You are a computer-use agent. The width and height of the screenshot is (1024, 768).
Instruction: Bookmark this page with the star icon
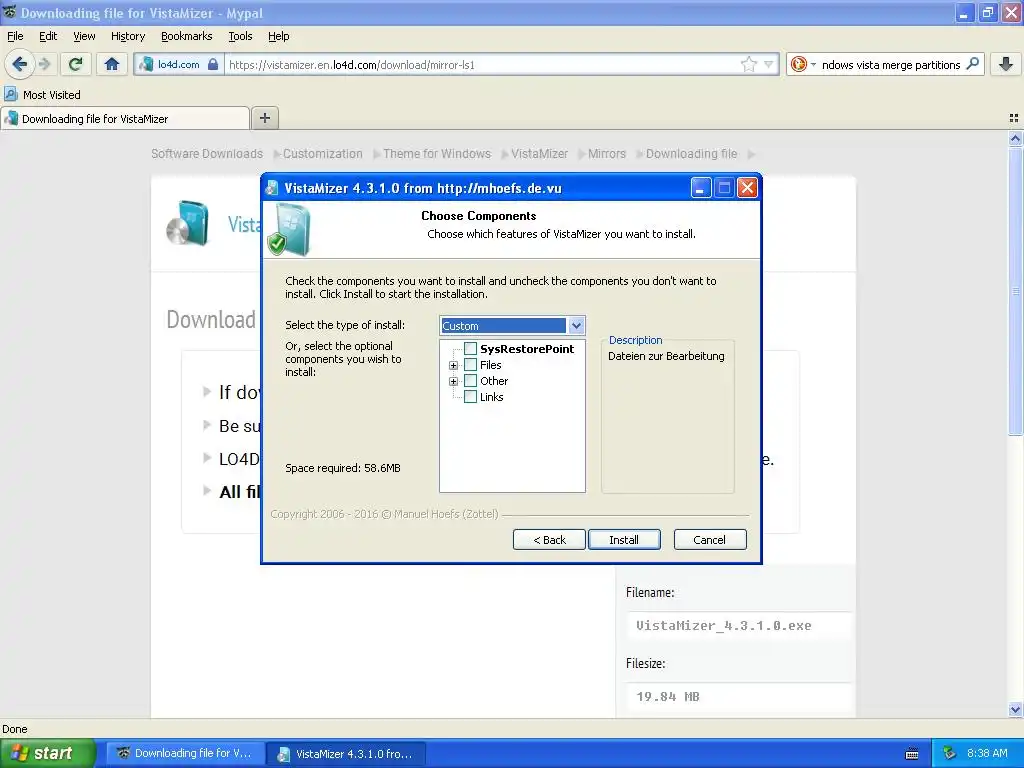click(748, 64)
